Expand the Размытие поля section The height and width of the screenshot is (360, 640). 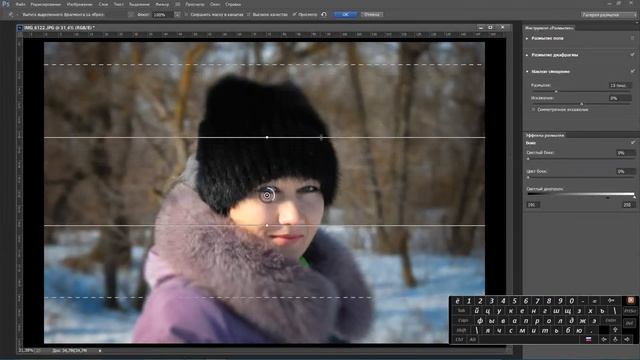tap(527, 38)
